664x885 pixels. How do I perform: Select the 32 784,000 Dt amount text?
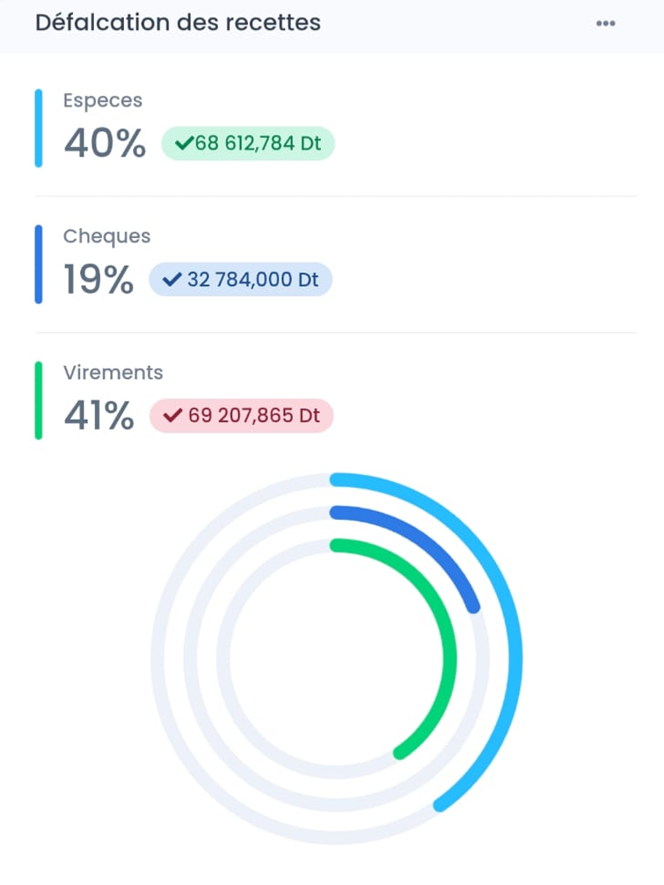(x=253, y=280)
